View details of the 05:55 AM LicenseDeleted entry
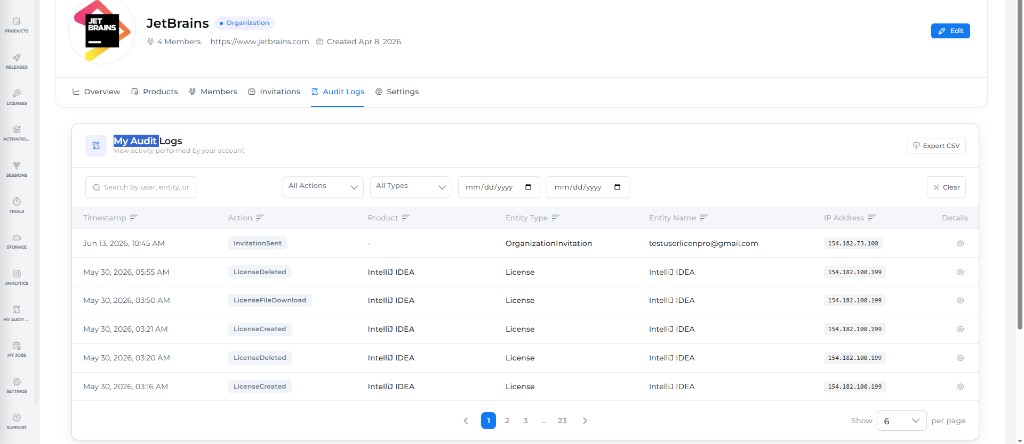This screenshot has height=444, width=1024. click(x=960, y=272)
